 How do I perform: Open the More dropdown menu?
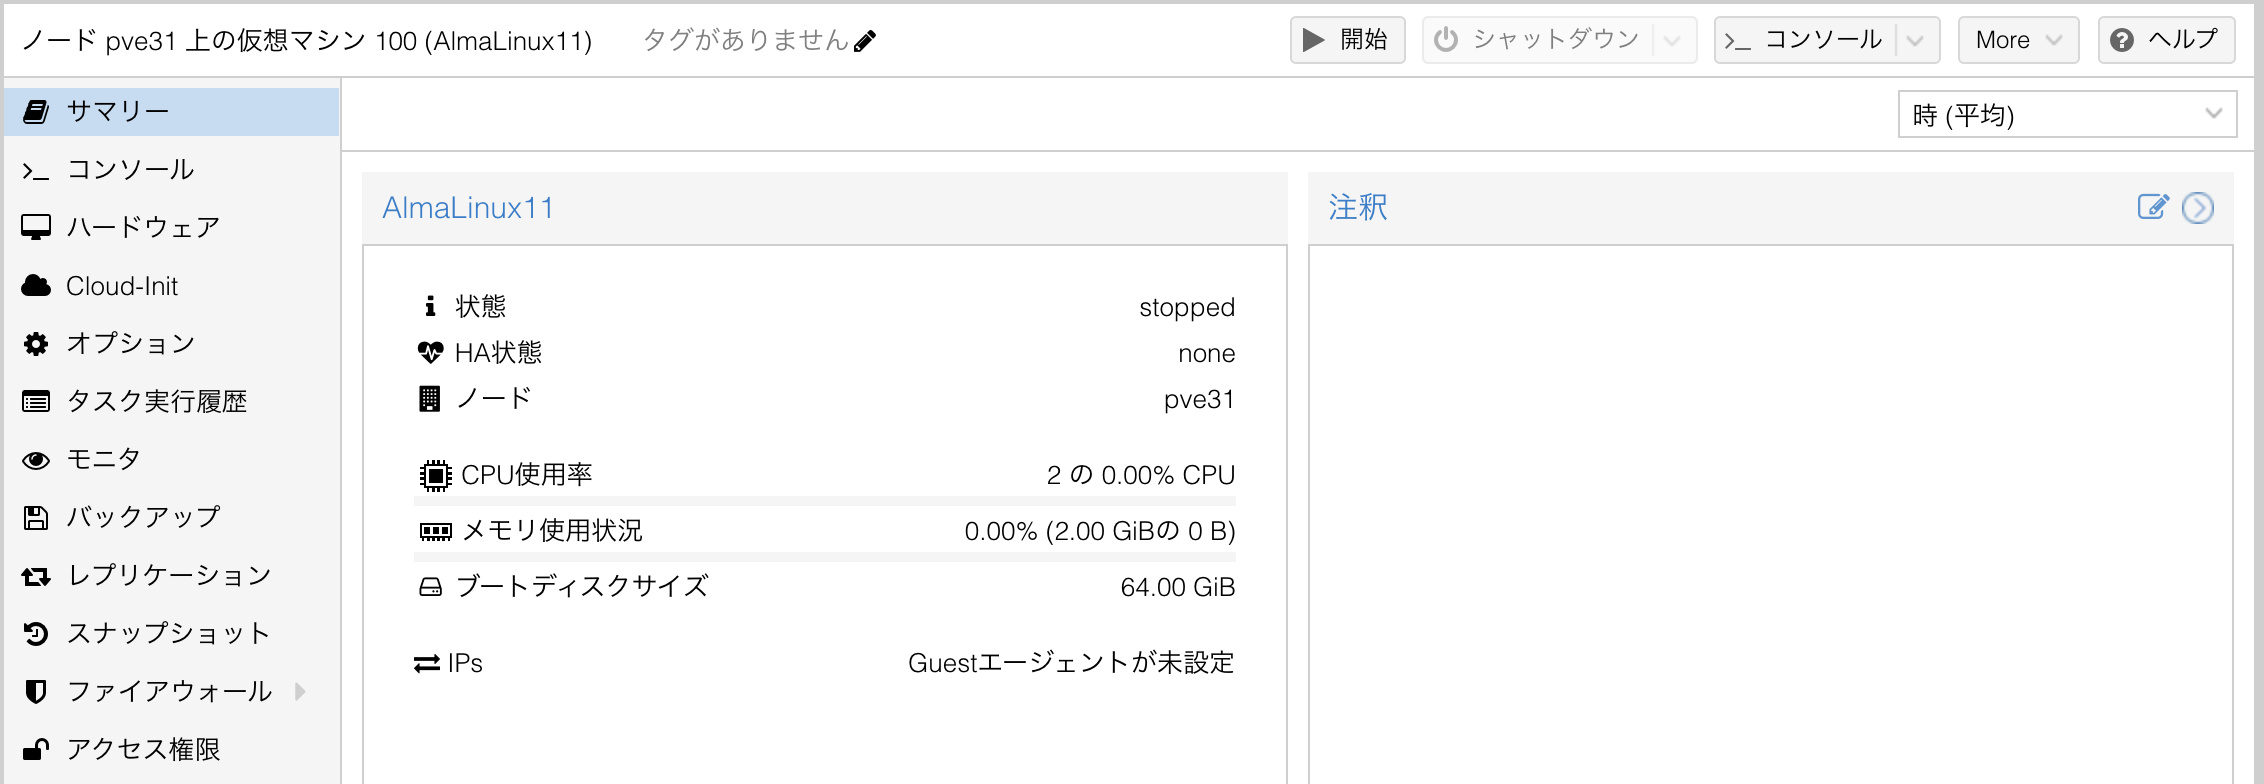tap(2018, 40)
